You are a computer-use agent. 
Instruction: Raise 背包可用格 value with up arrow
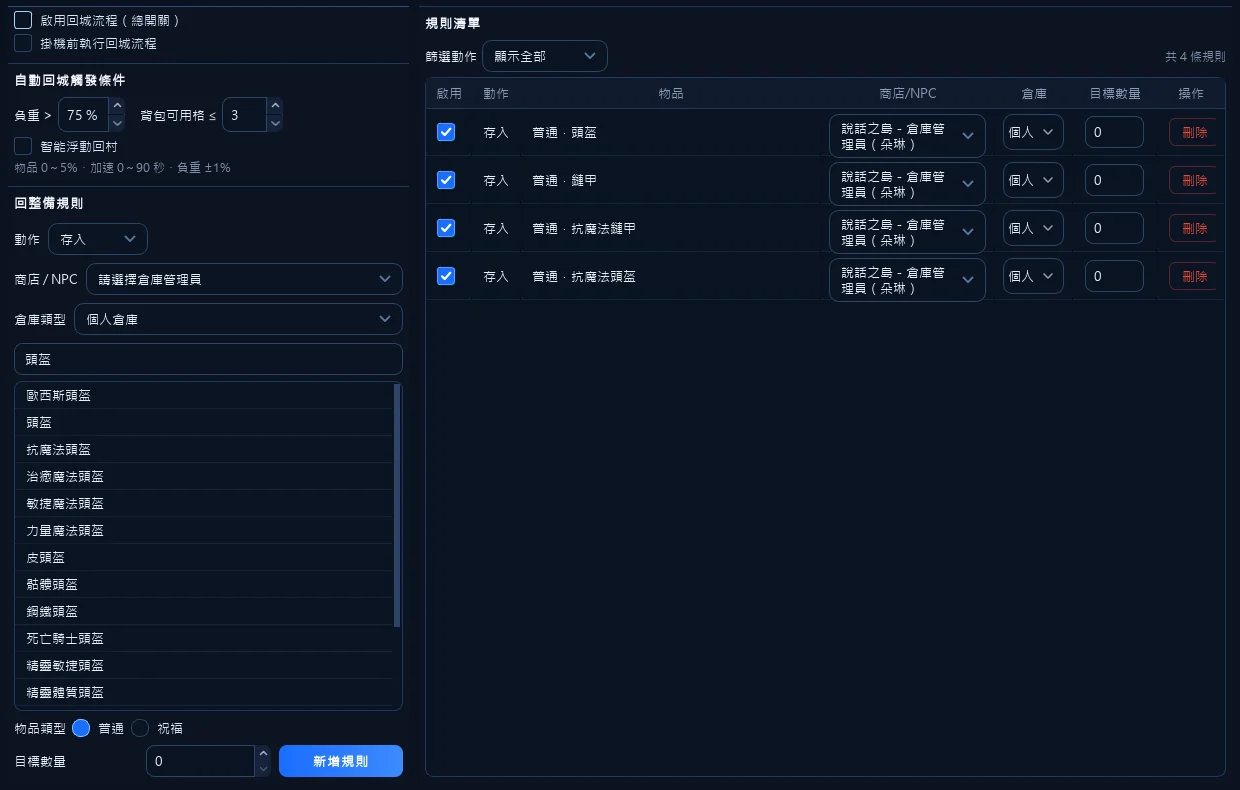coord(275,106)
